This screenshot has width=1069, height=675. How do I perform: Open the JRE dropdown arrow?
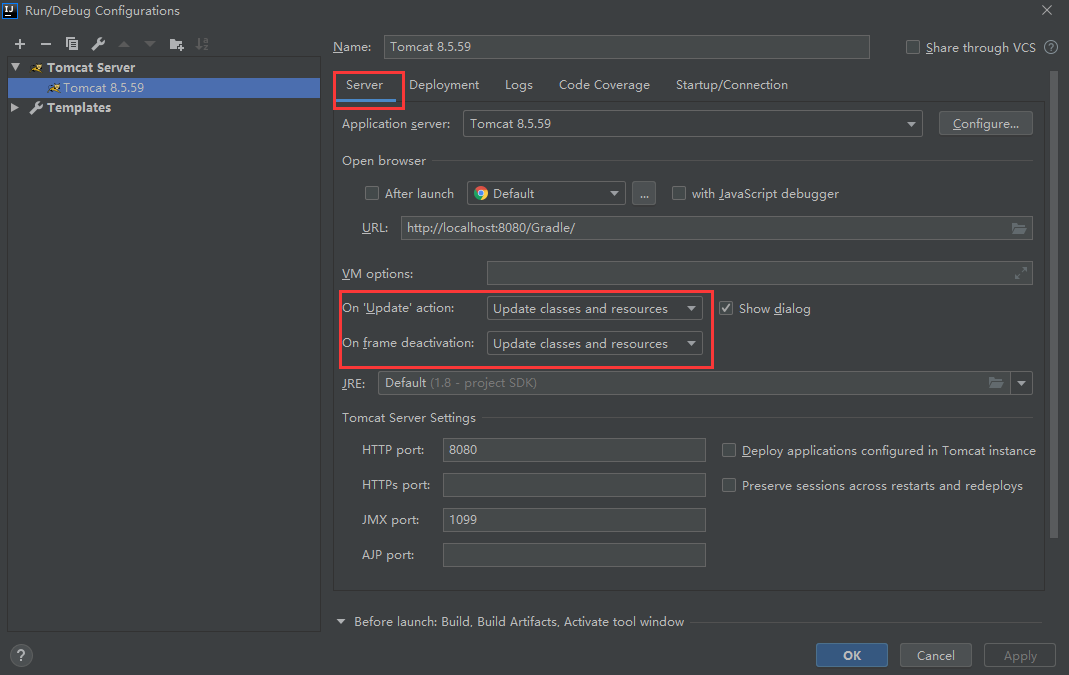tap(1021, 383)
